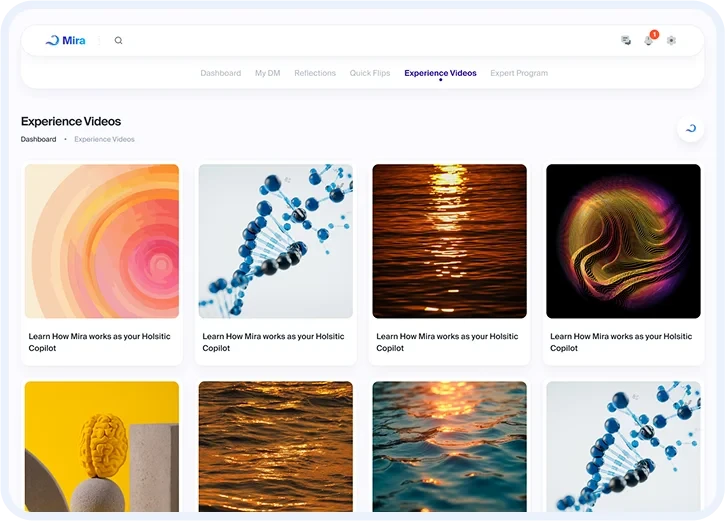Click the title under the first-row DNA video
725x521 pixels.
[x=273, y=342]
